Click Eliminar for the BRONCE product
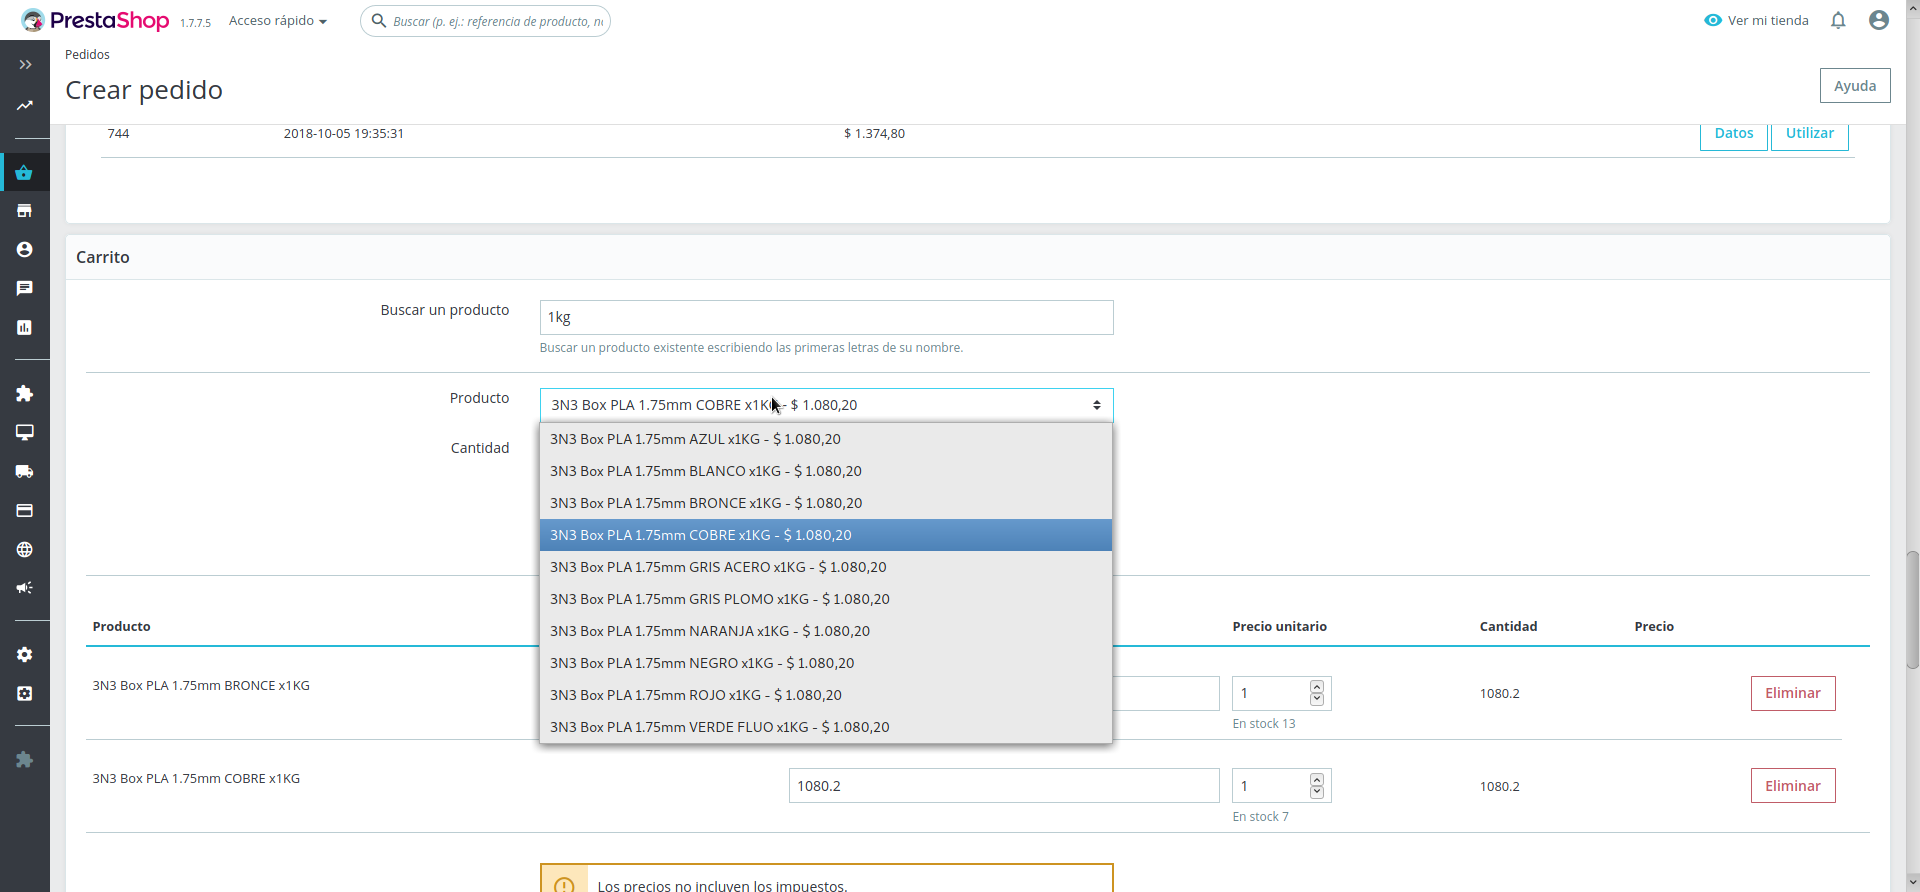 pyautogui.click(x=1793, y=694)
